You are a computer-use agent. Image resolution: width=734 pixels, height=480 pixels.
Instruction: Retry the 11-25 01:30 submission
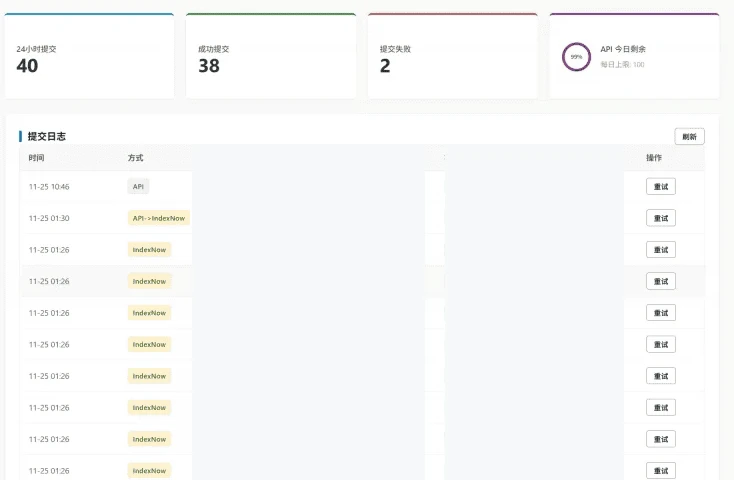(661, 218)
